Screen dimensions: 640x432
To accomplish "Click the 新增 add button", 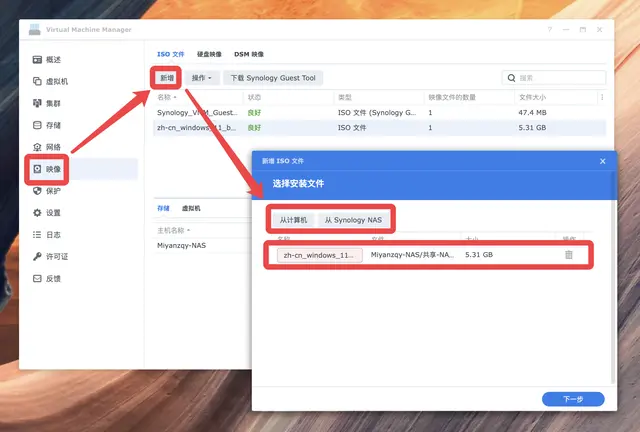I will click(x=167, y=78).
